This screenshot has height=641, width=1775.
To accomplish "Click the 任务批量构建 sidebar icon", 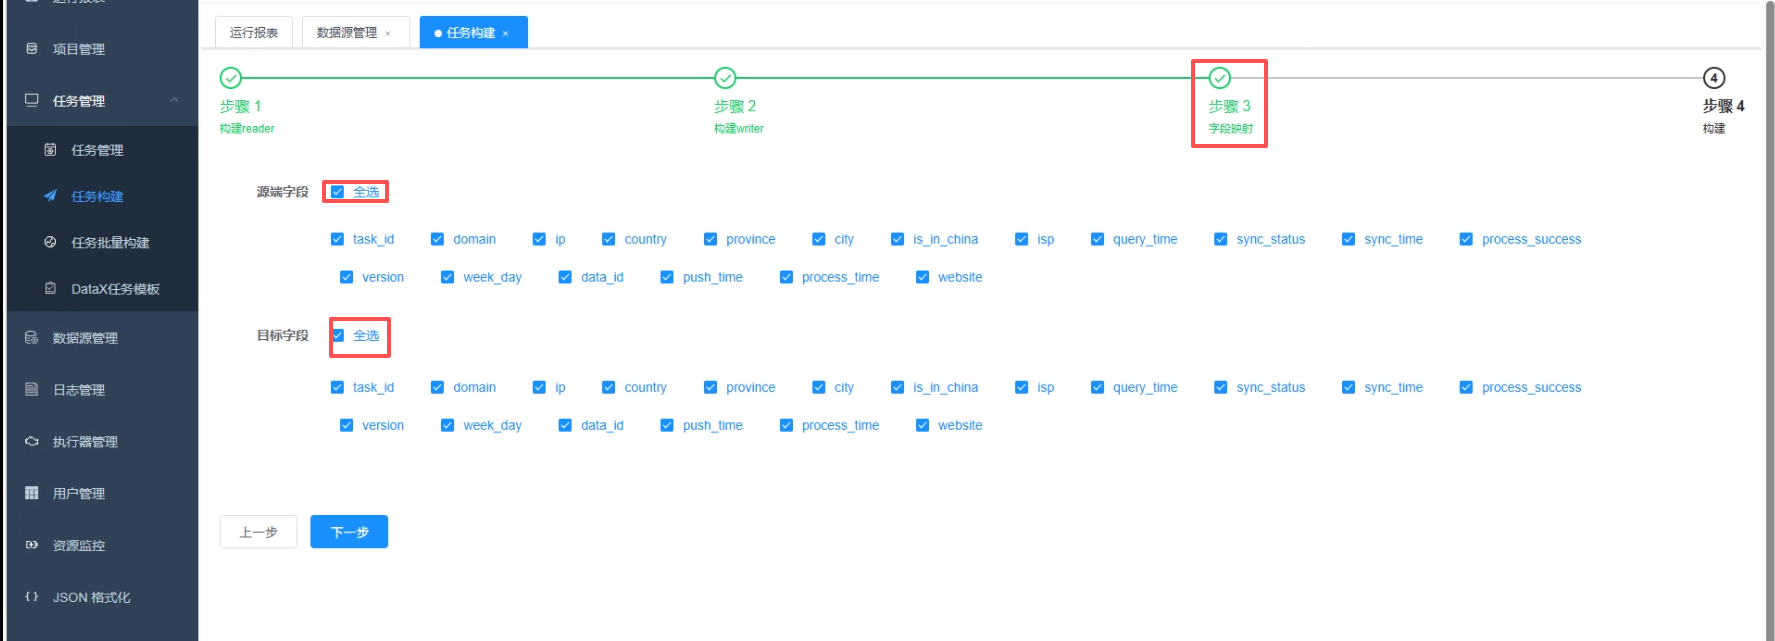I will pos(50,242).
